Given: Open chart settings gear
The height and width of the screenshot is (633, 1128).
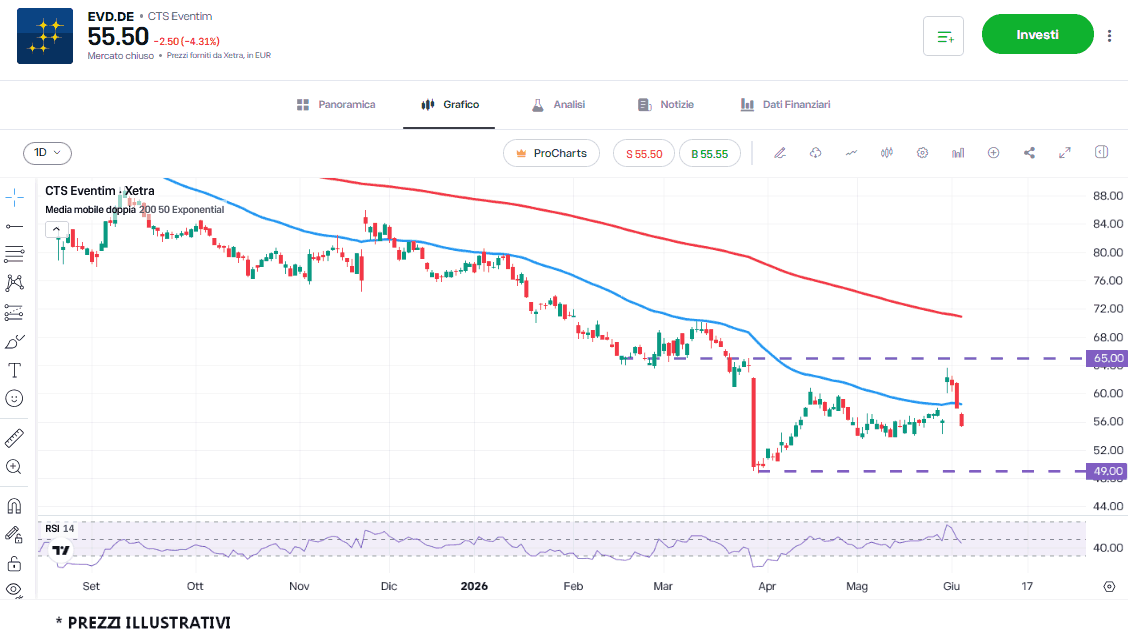Looking at the screenshot, I should (x=922, y=152).
